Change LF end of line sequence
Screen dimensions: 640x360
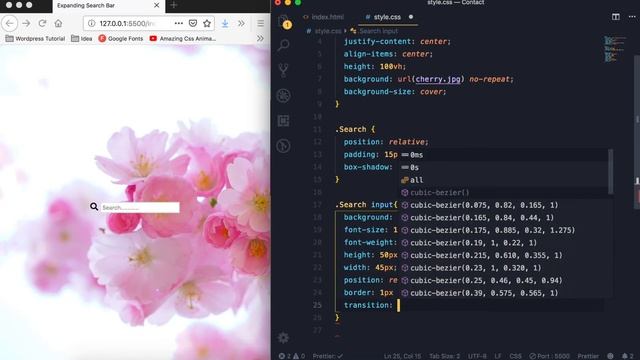(498, 356)
